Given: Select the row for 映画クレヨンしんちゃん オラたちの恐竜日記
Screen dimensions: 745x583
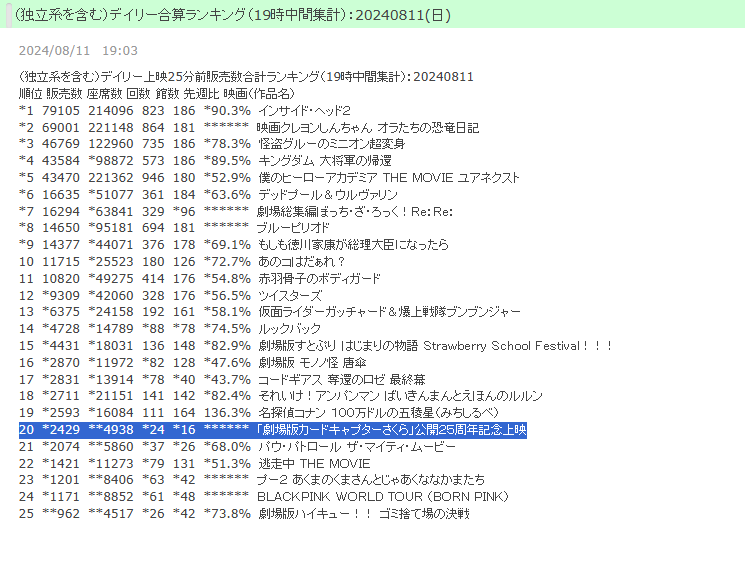Looking at the screenshot, I should click(x=249, y=127).
